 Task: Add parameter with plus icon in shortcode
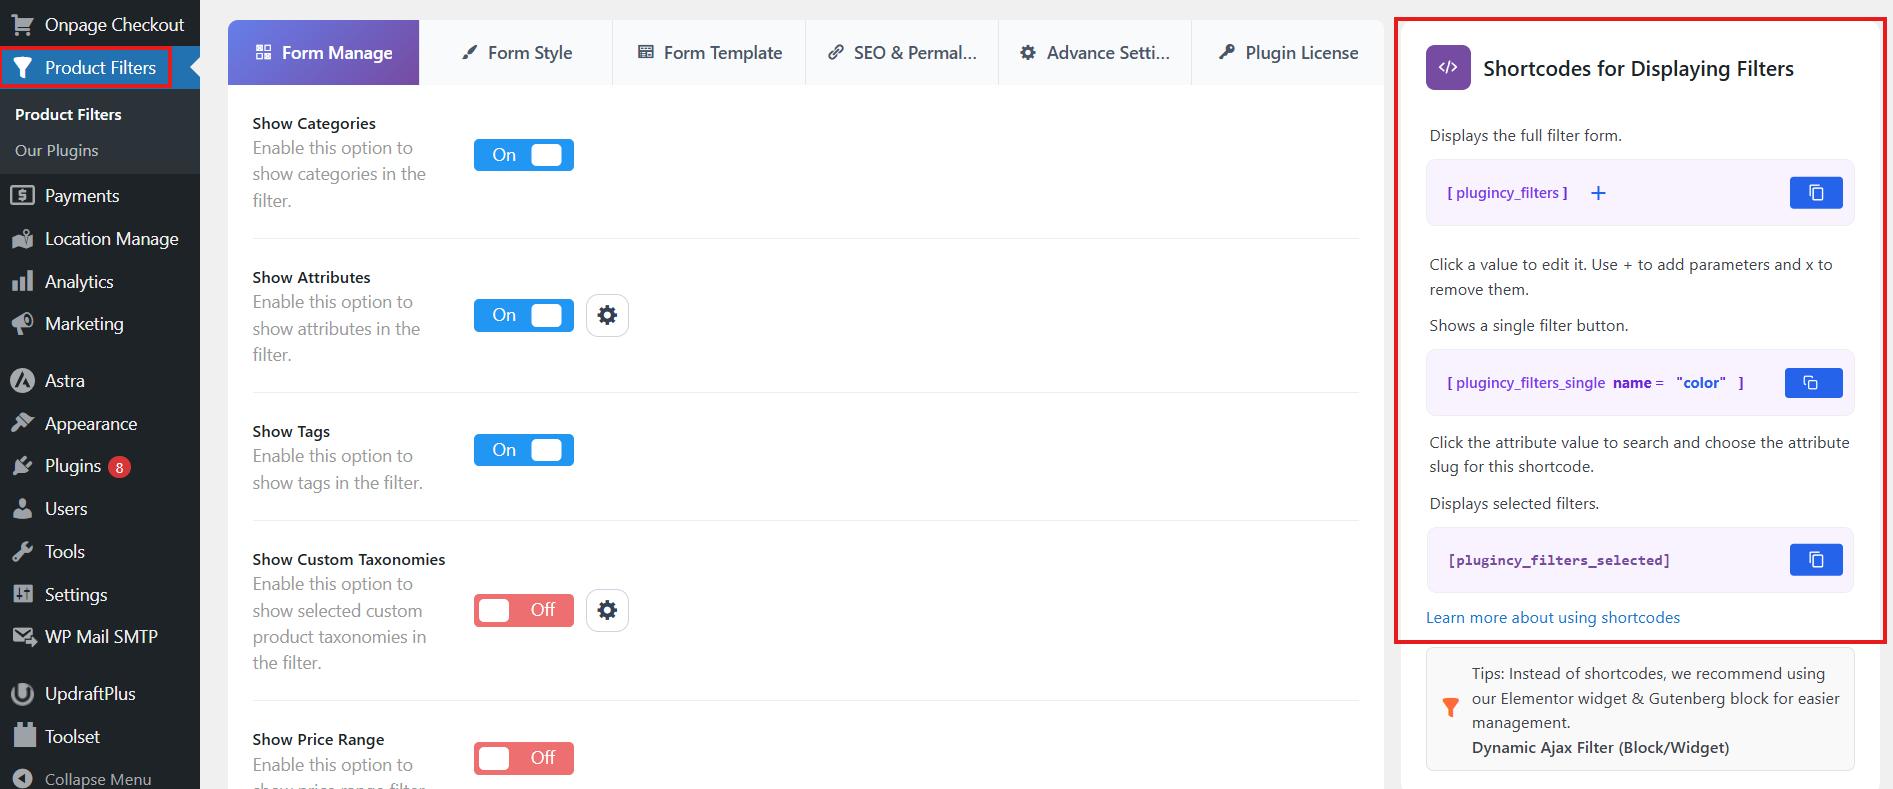click(x=1598, y=193)
